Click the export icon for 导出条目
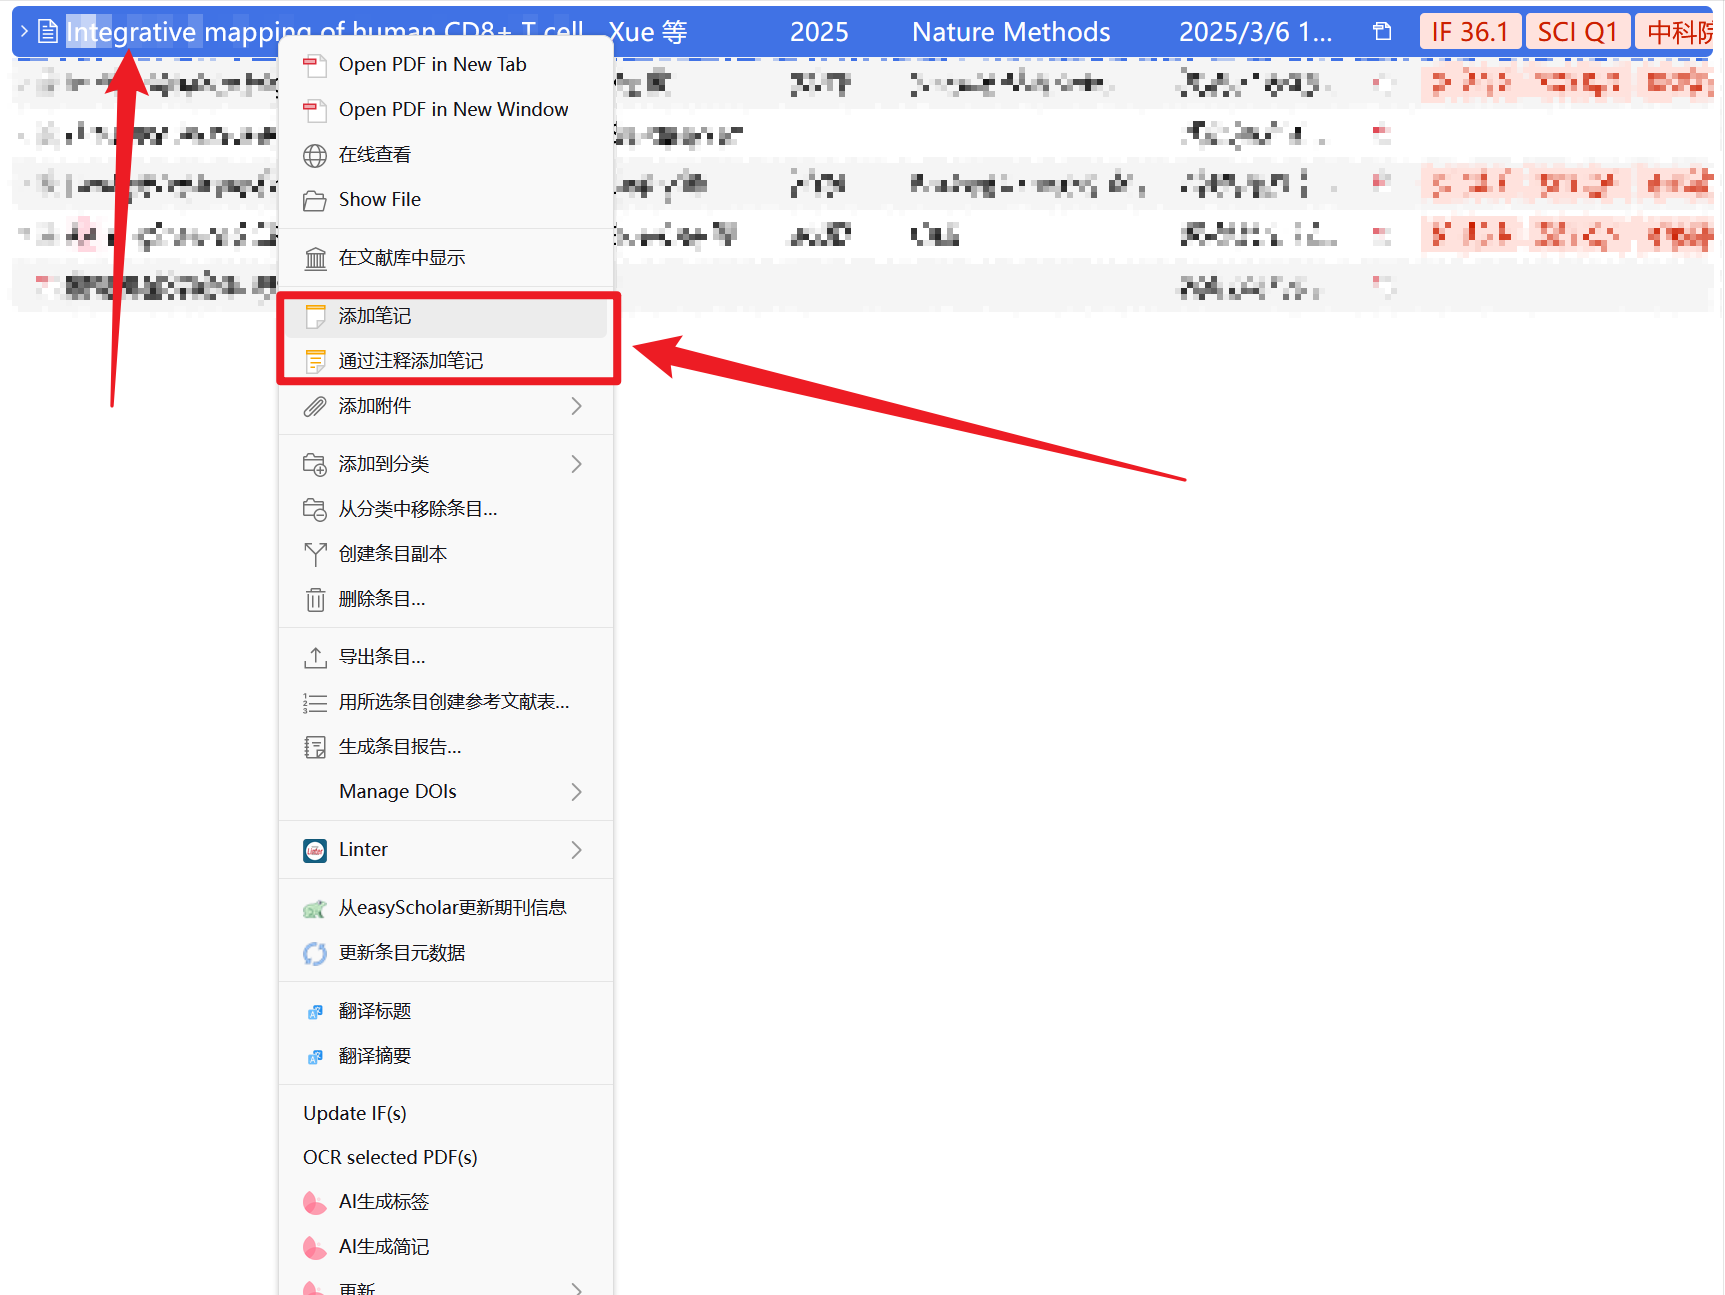Viewport: 1725px width, 1295px height. pos(315,657)
